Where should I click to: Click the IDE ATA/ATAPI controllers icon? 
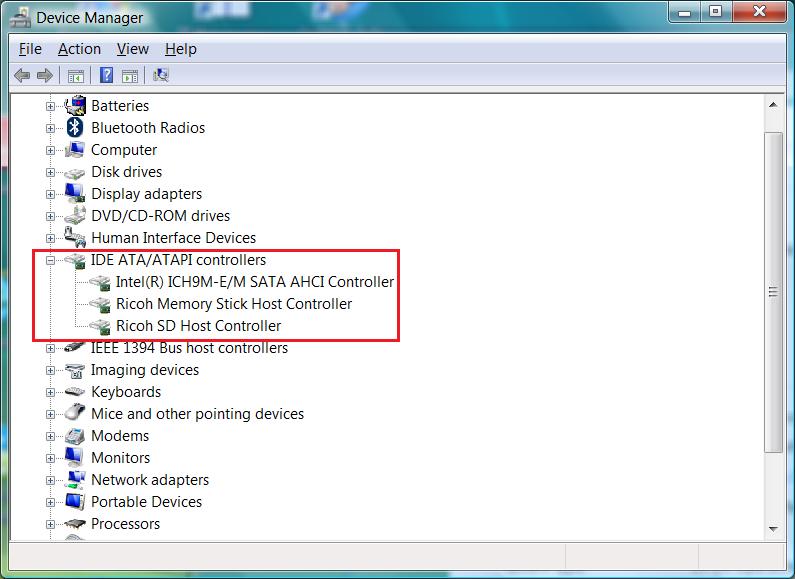click(x=75, y=260)
